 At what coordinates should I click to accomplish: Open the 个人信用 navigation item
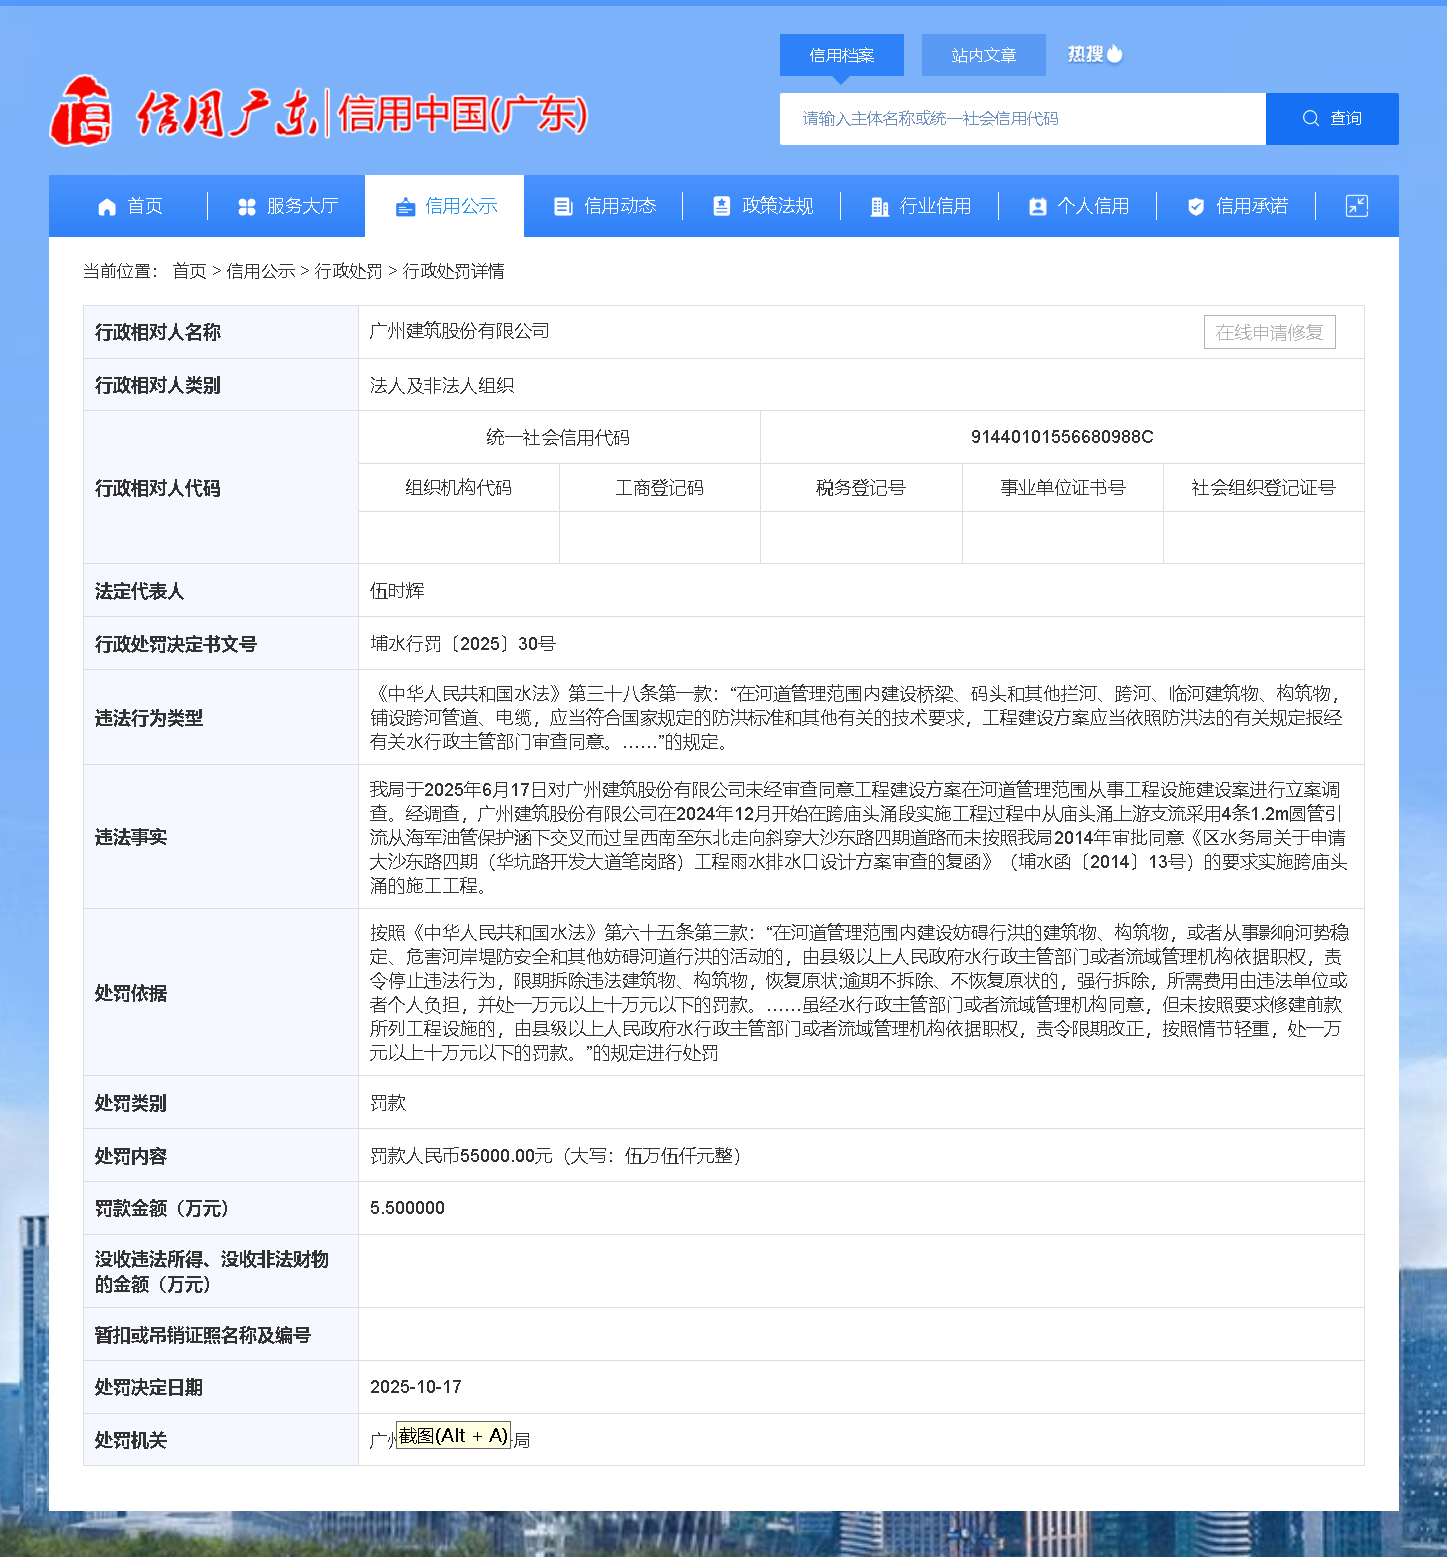[x=1078, y=206]
